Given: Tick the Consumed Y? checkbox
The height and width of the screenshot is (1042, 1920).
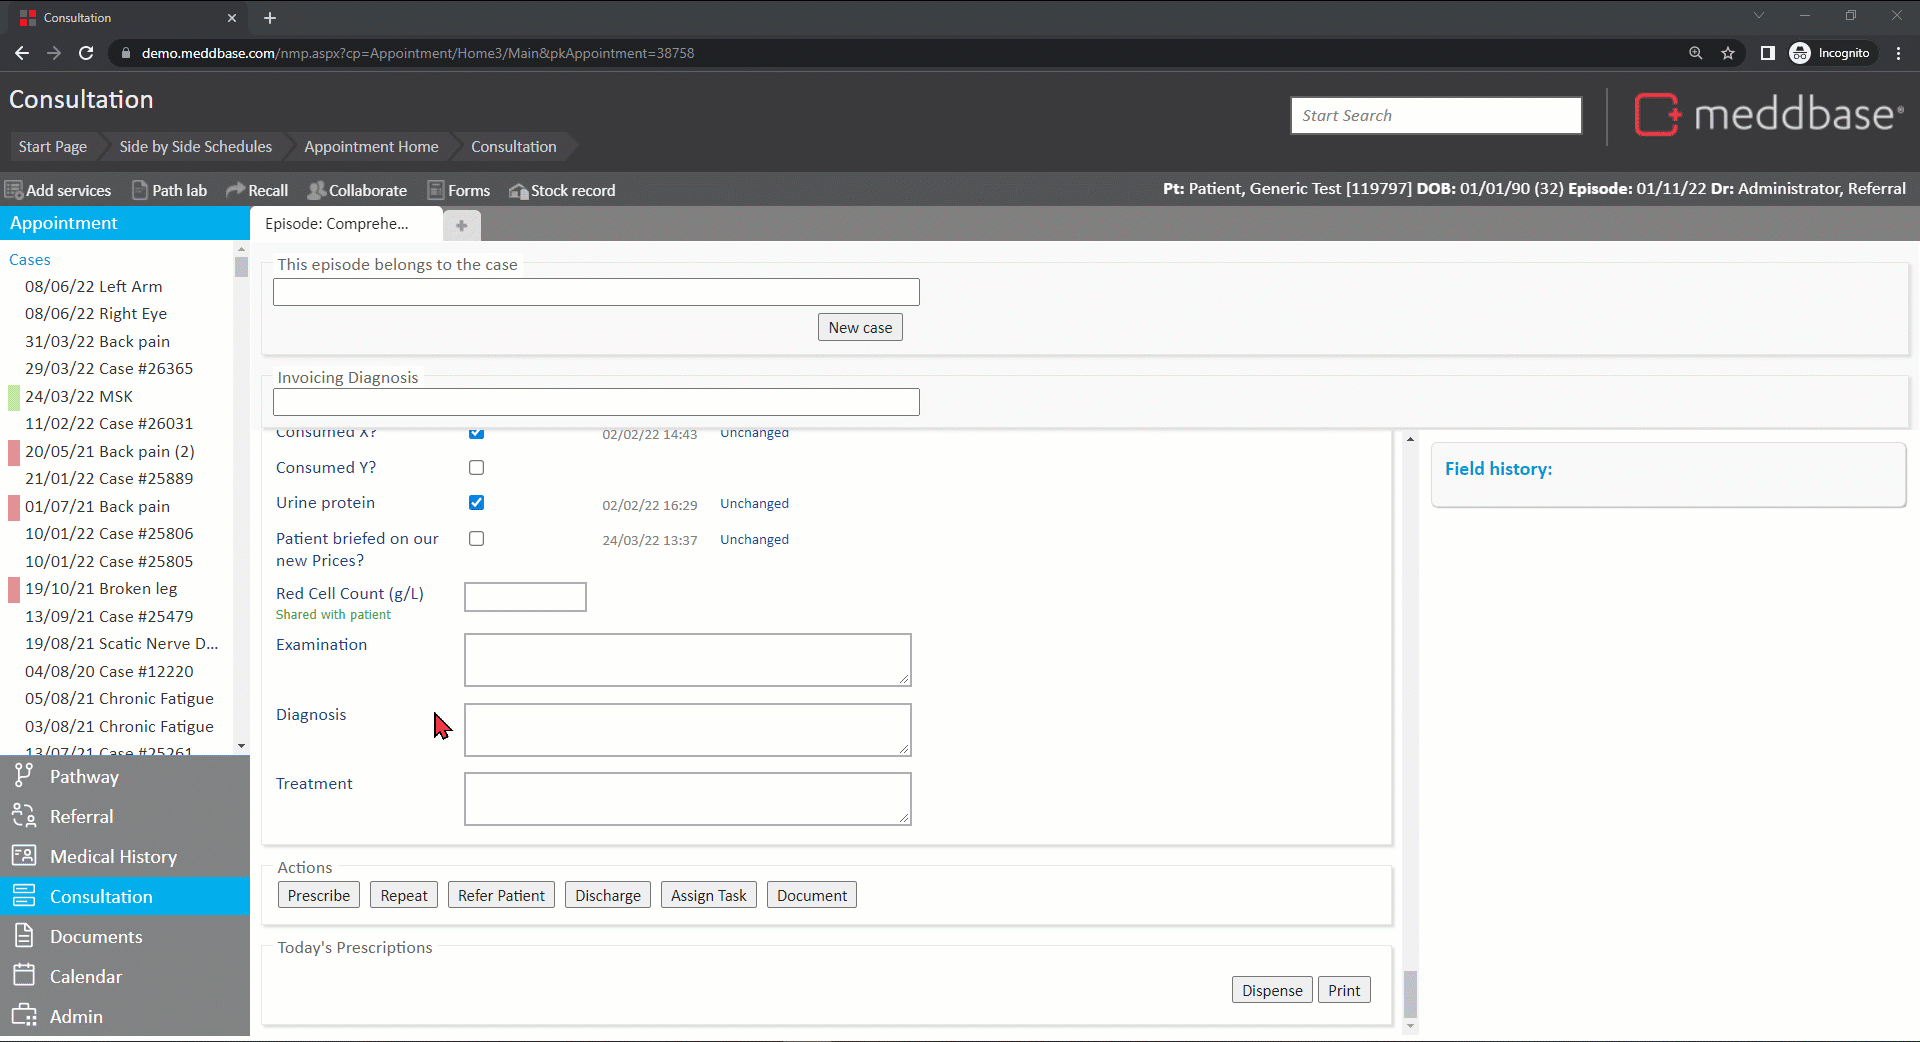Looking at the screenshot, I should coord(476,468).
